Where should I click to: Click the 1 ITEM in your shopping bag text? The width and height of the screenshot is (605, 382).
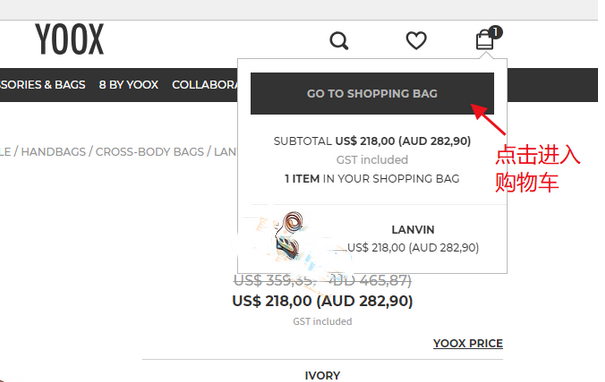[372, 179]
